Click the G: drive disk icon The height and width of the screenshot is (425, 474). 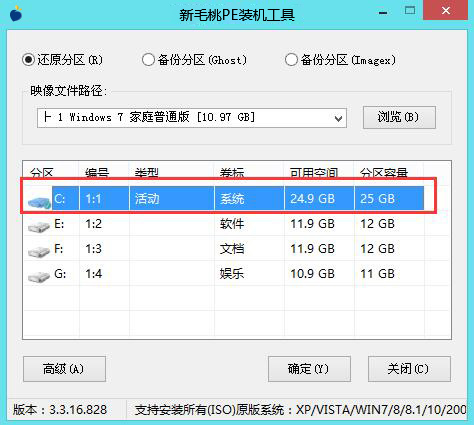39,277
